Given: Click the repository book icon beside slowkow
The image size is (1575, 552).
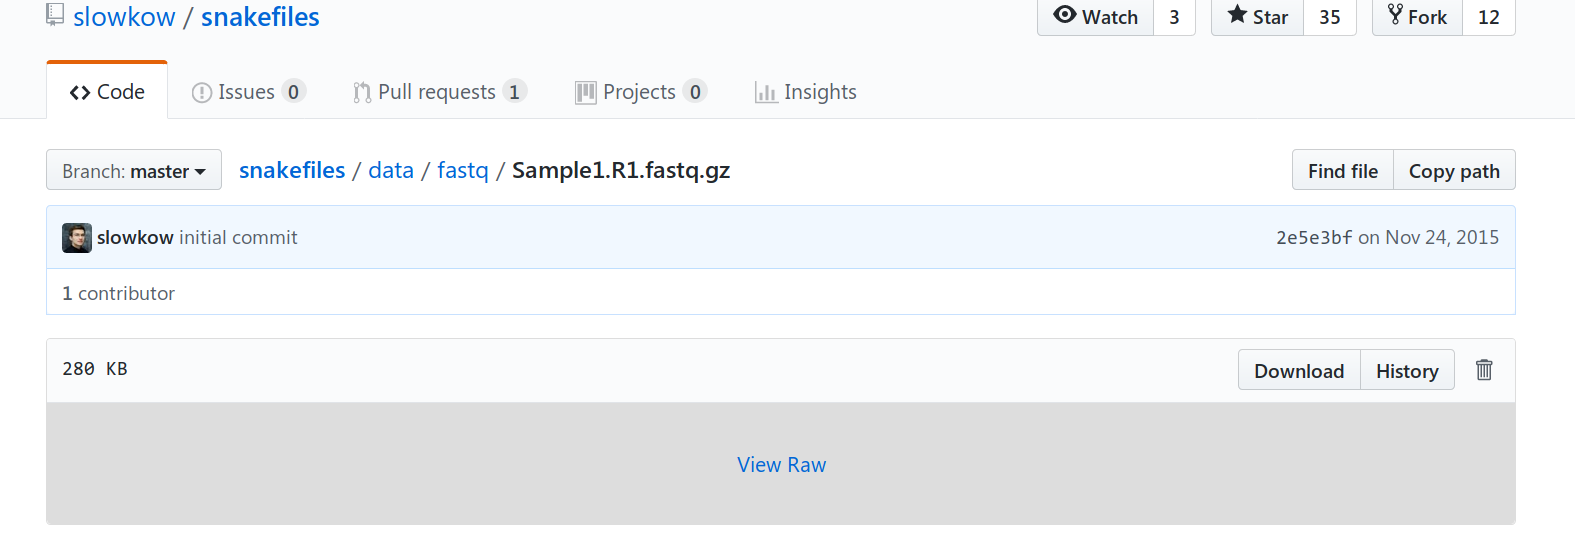Looking at the screenshot, I should (55, 15).
